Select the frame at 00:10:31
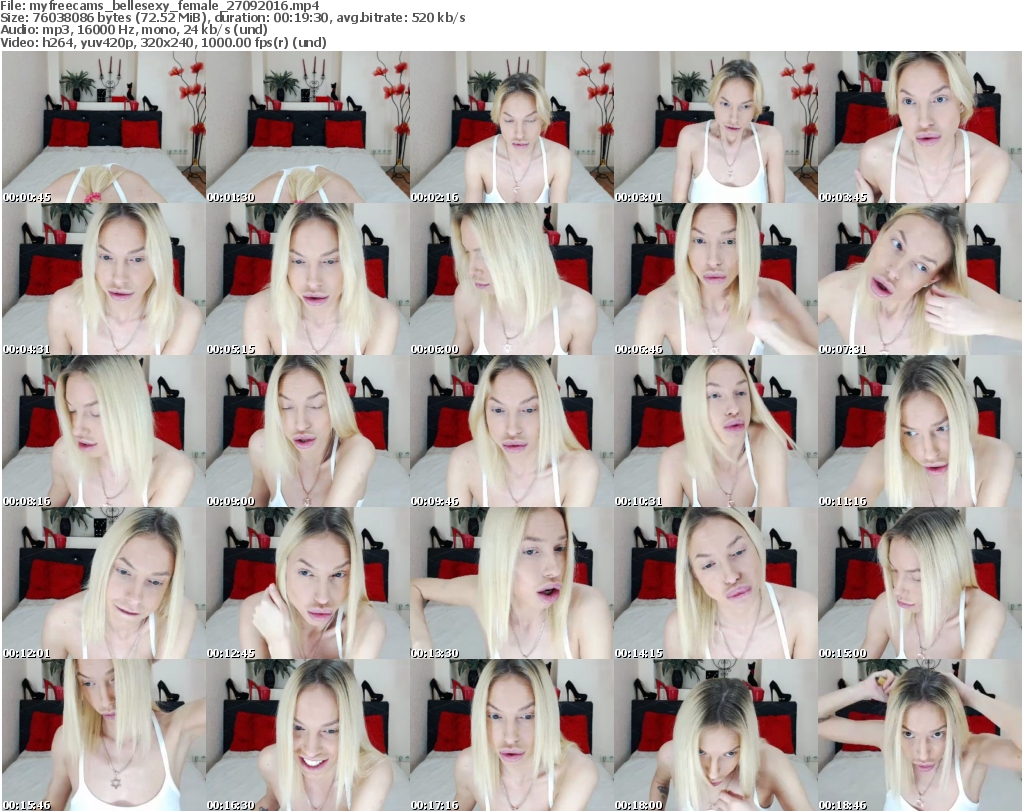Image resolution: width=1024 pixels, height=811 pixels. 716,431
